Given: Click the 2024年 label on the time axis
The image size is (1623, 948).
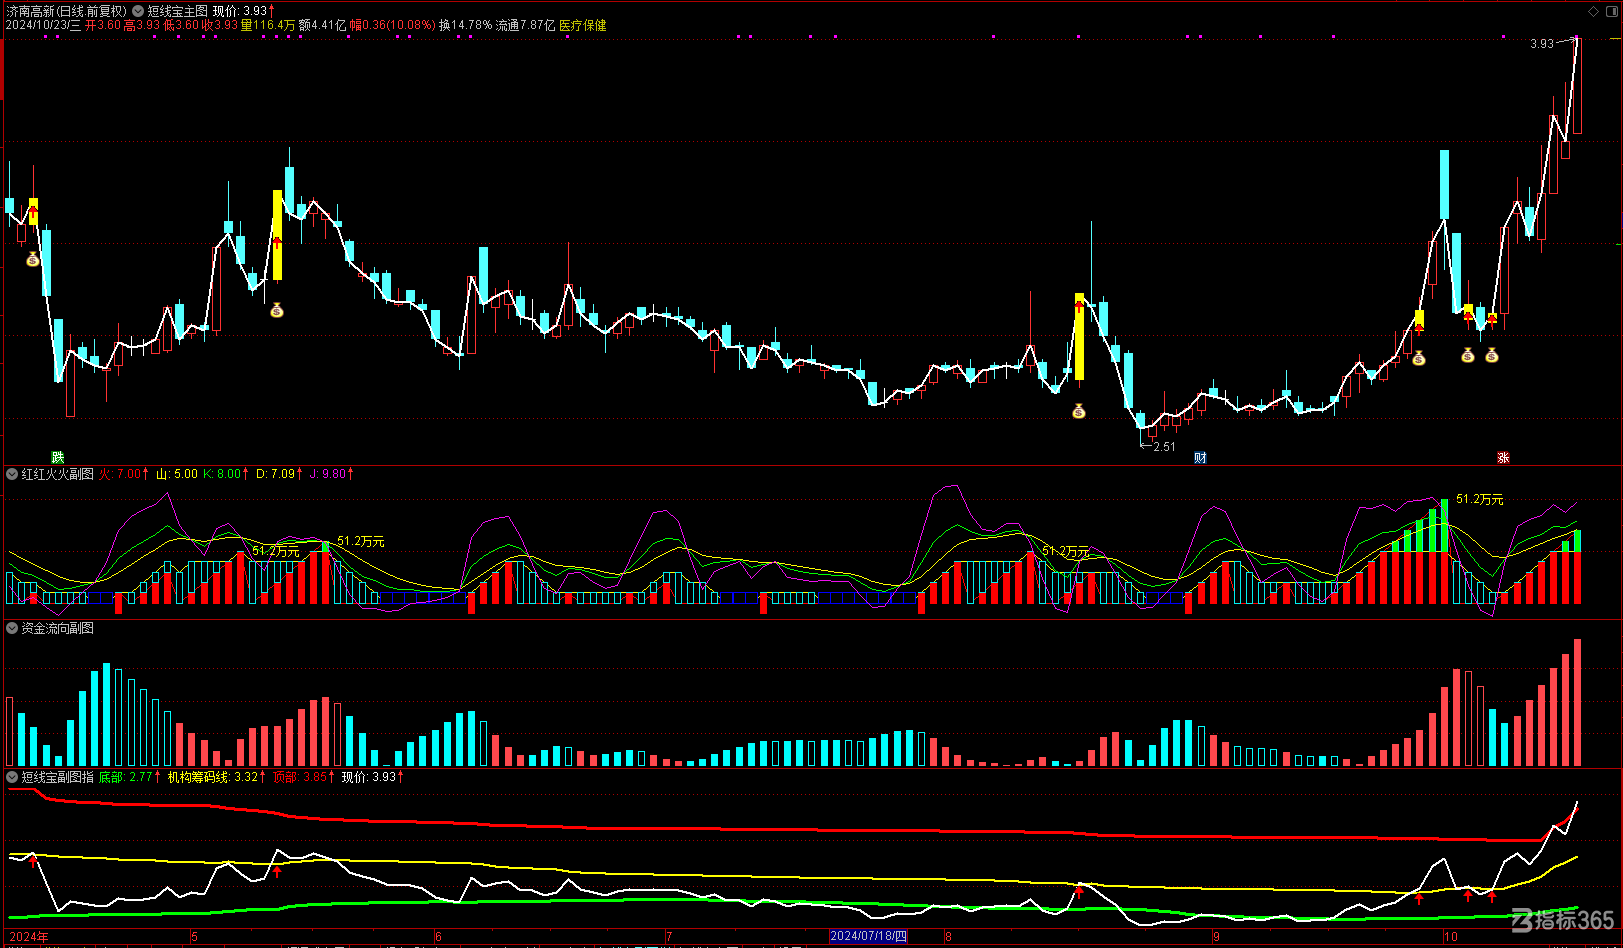Looking at the screenshot, I should [29, 937].
